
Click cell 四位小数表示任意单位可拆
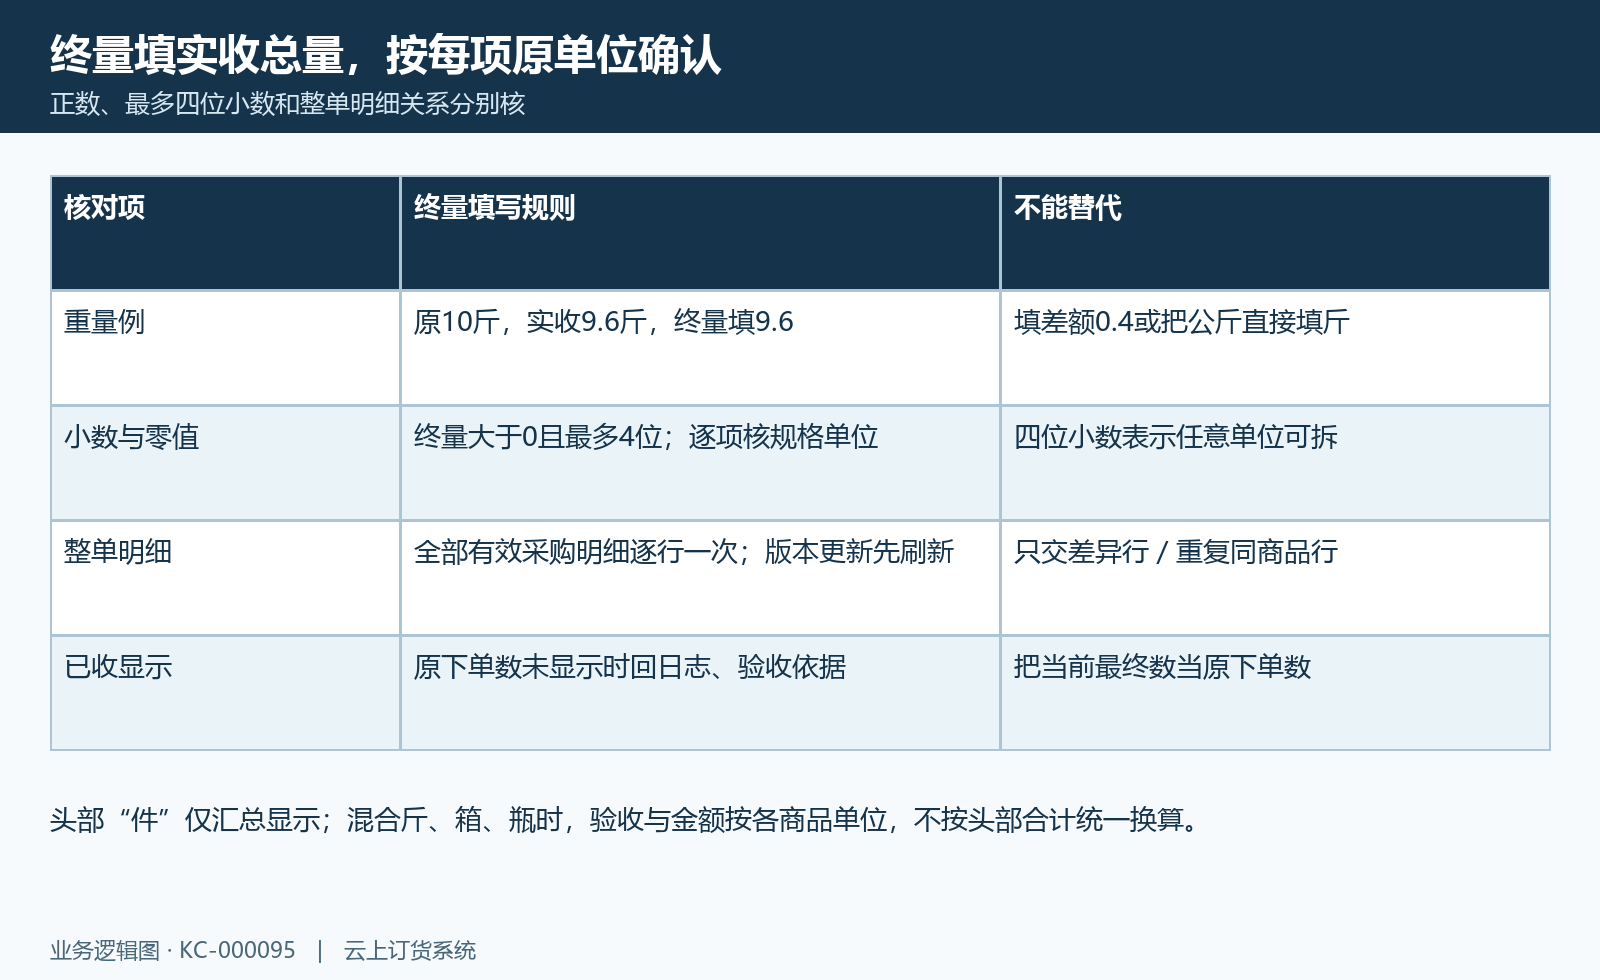pos(1275,463)
